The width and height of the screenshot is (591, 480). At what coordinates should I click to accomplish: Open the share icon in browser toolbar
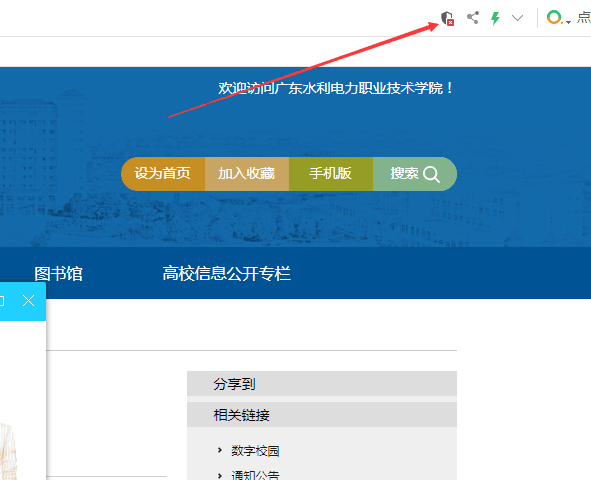[473, 18]
